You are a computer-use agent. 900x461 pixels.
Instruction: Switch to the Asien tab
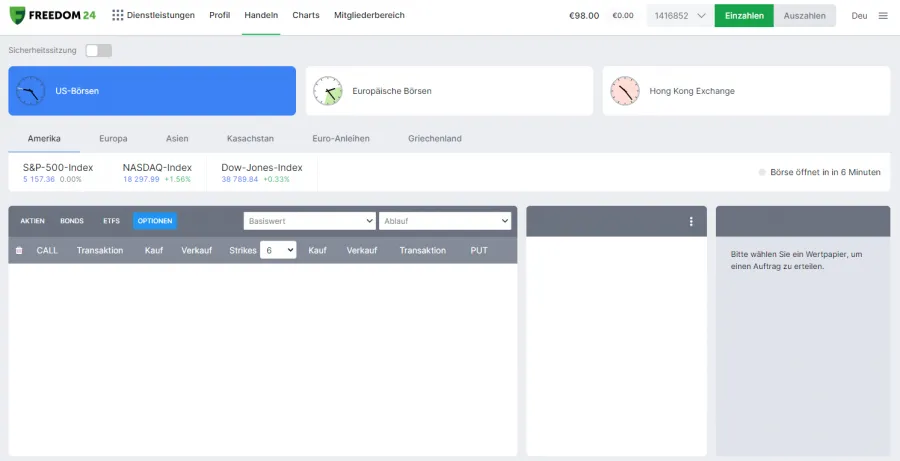click(x=177, y=138)
